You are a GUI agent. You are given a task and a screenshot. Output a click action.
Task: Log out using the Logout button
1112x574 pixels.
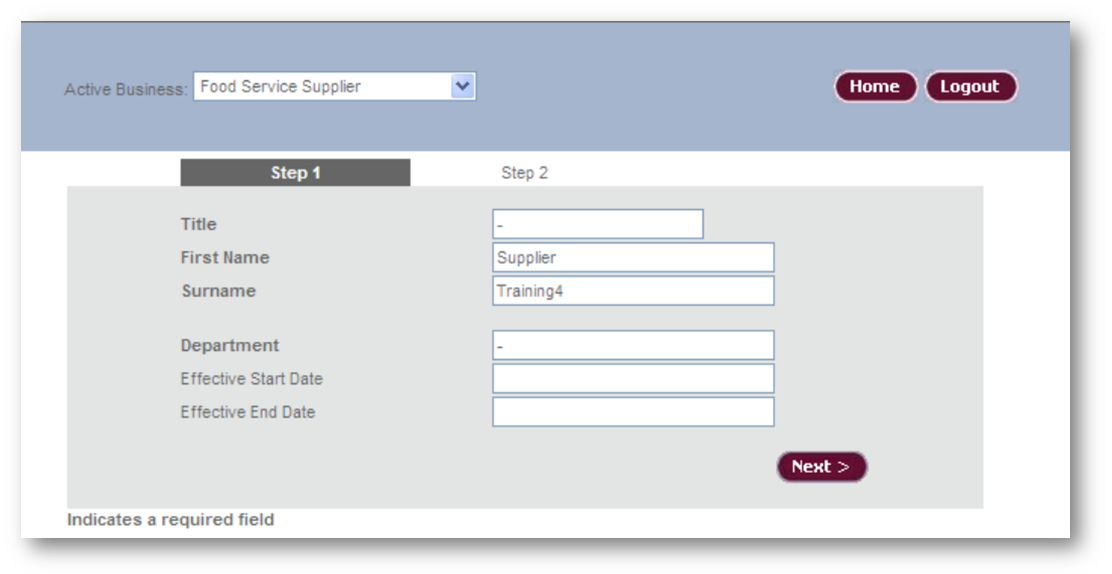pyautogui.click(x=971, y=87)
